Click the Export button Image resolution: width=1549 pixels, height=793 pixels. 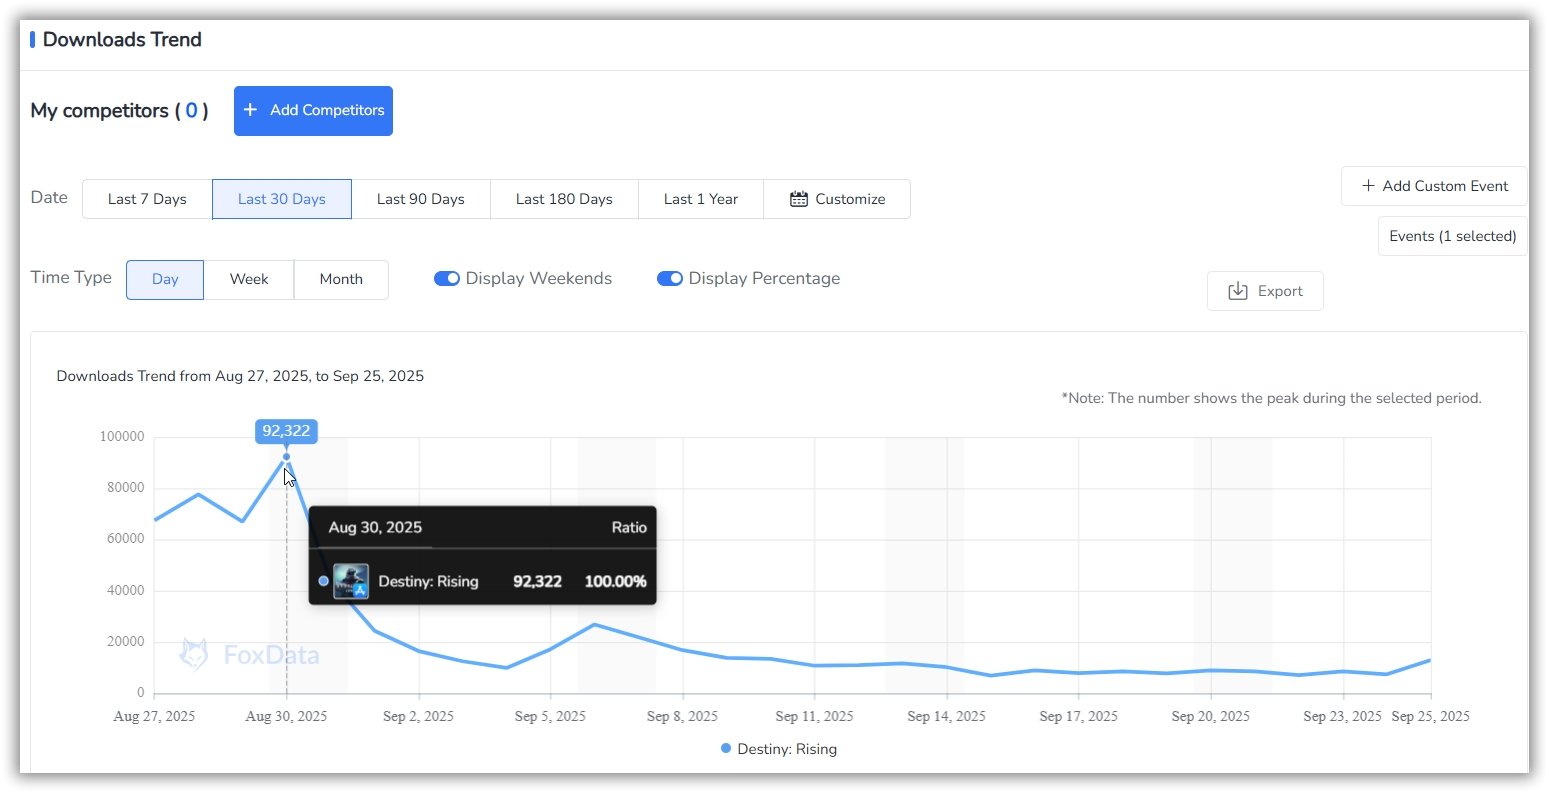click(1265, 291)
